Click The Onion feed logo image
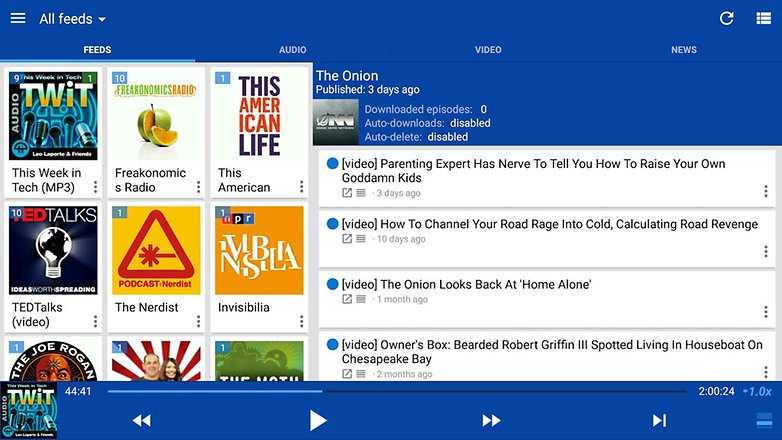Image resolution: width=782 pixels, height=440 pixels. (336, 122)
